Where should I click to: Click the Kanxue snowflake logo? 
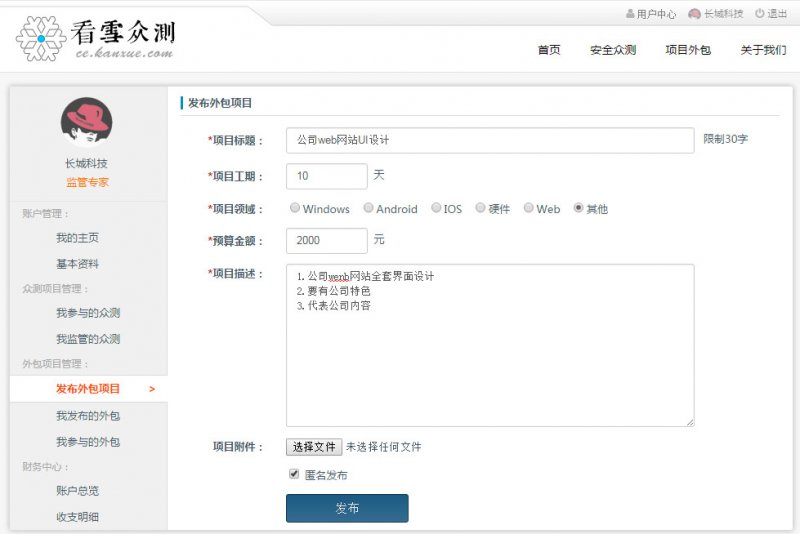point(41,39)
